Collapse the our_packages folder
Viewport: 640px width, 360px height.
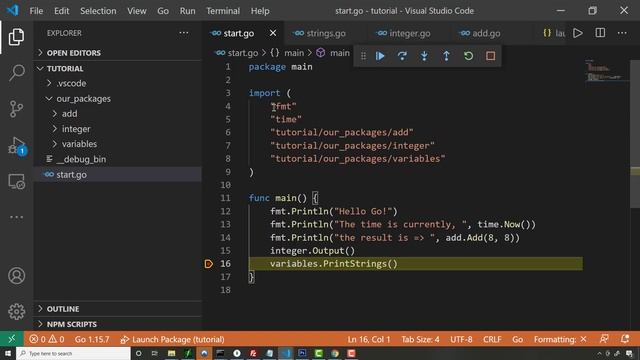pyautogui.click(x=118, y=99)
